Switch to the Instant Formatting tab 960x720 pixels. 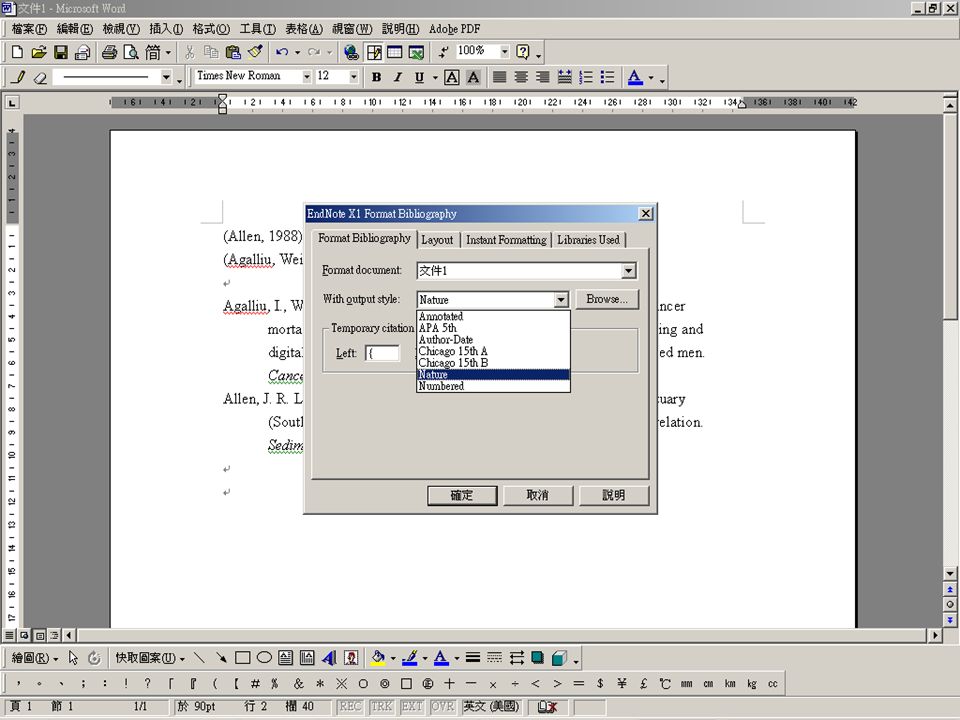pos(506,240)
